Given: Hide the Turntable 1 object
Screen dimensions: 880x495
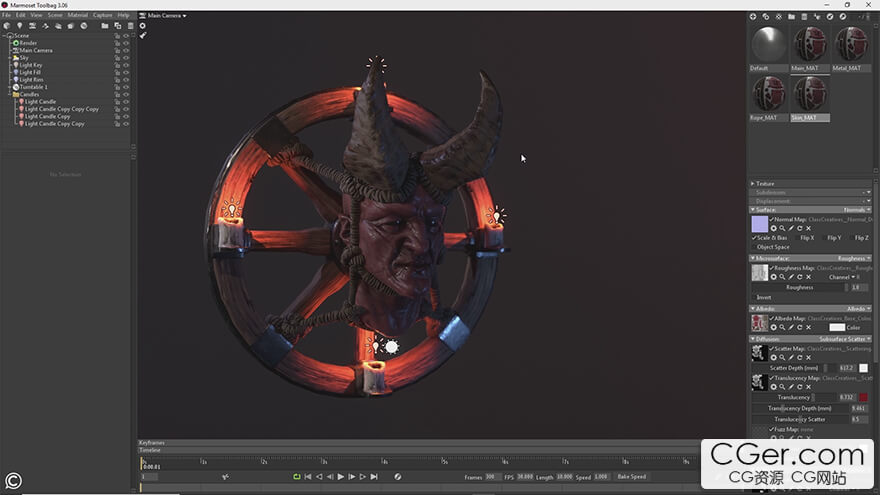Looking at the screenshot, I should (x=126, y=87).
